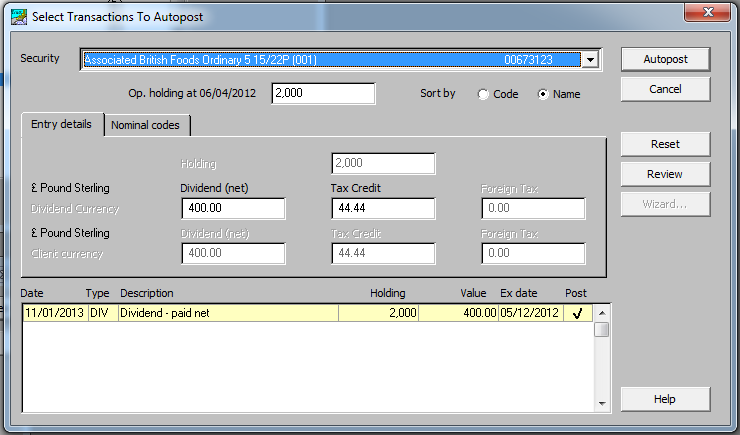Click the Reset button
This screenshot has height=435, width=740.
[x=665, y=144]
